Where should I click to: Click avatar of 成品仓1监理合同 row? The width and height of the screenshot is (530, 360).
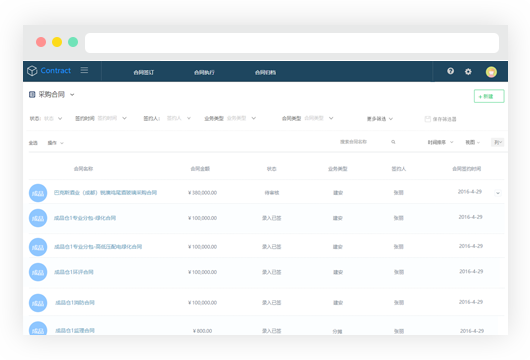tap(38, 329)
